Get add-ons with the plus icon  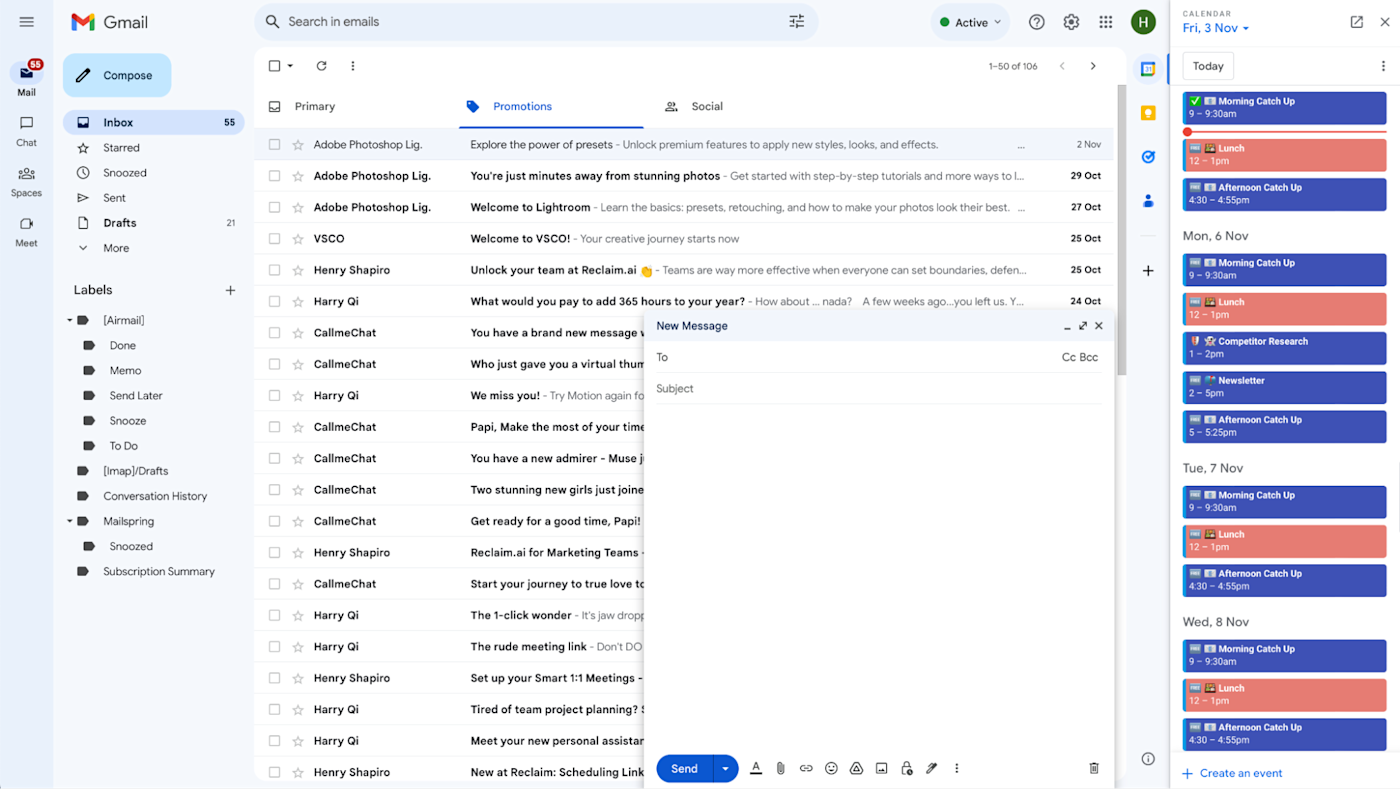pos(1148,270)
